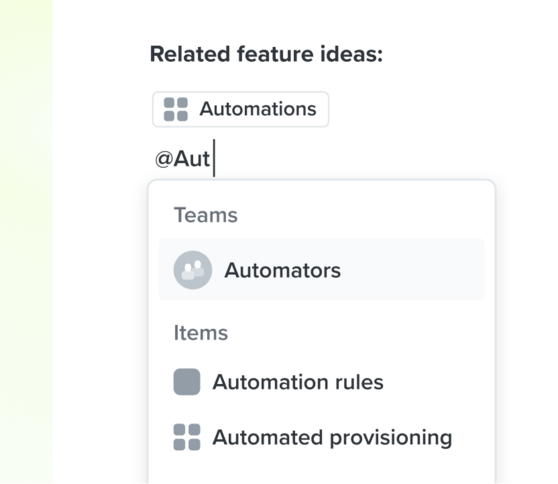This screenshot has width=558, height=484.
Task: Click the Related feature ideas heading
Action: coord(266,54)
